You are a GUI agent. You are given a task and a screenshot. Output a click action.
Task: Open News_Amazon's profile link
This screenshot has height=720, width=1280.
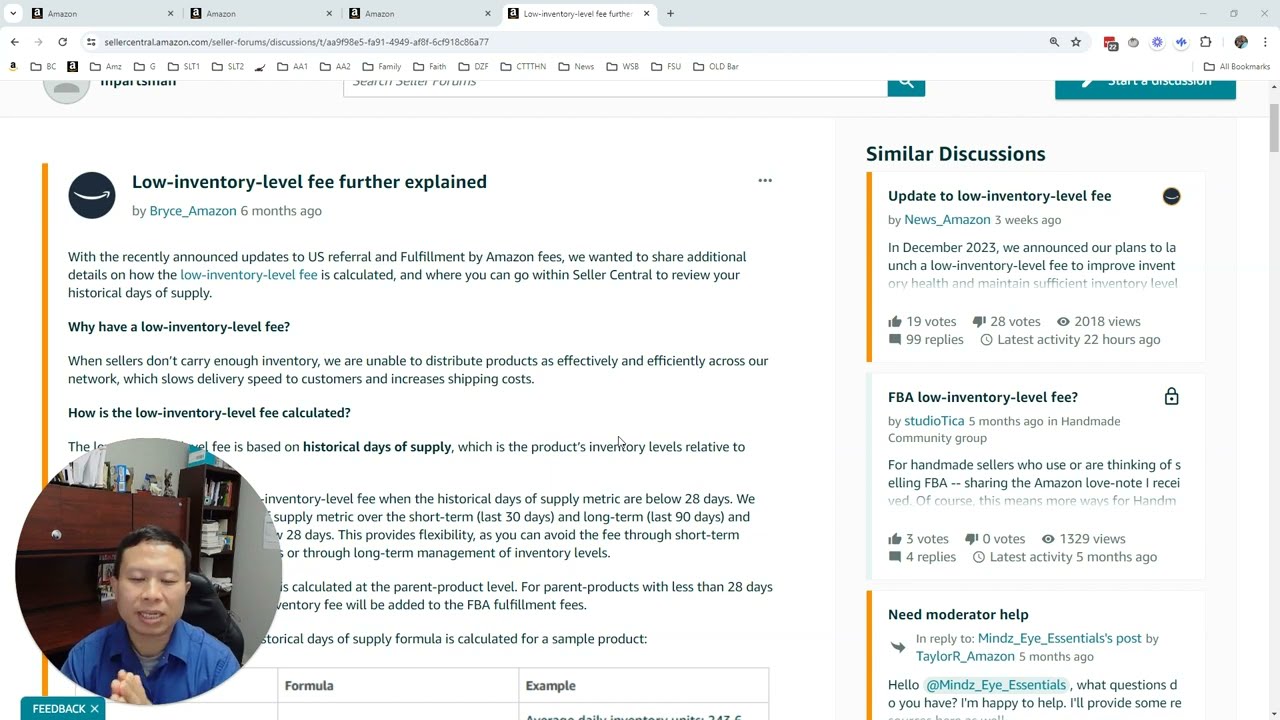click(947, 220)
